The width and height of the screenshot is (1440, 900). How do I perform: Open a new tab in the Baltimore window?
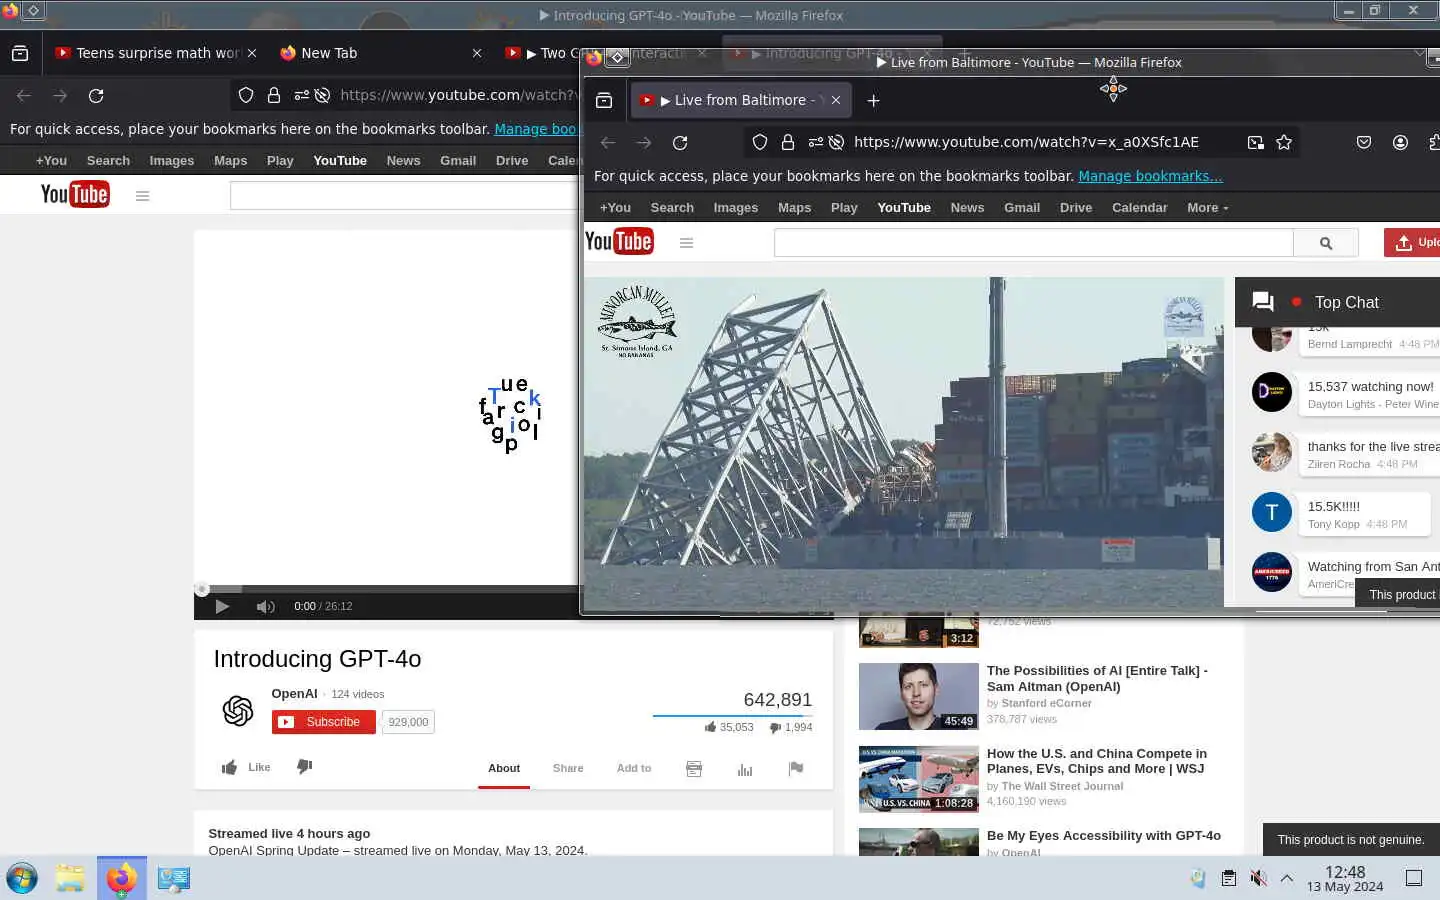point(873,100)
